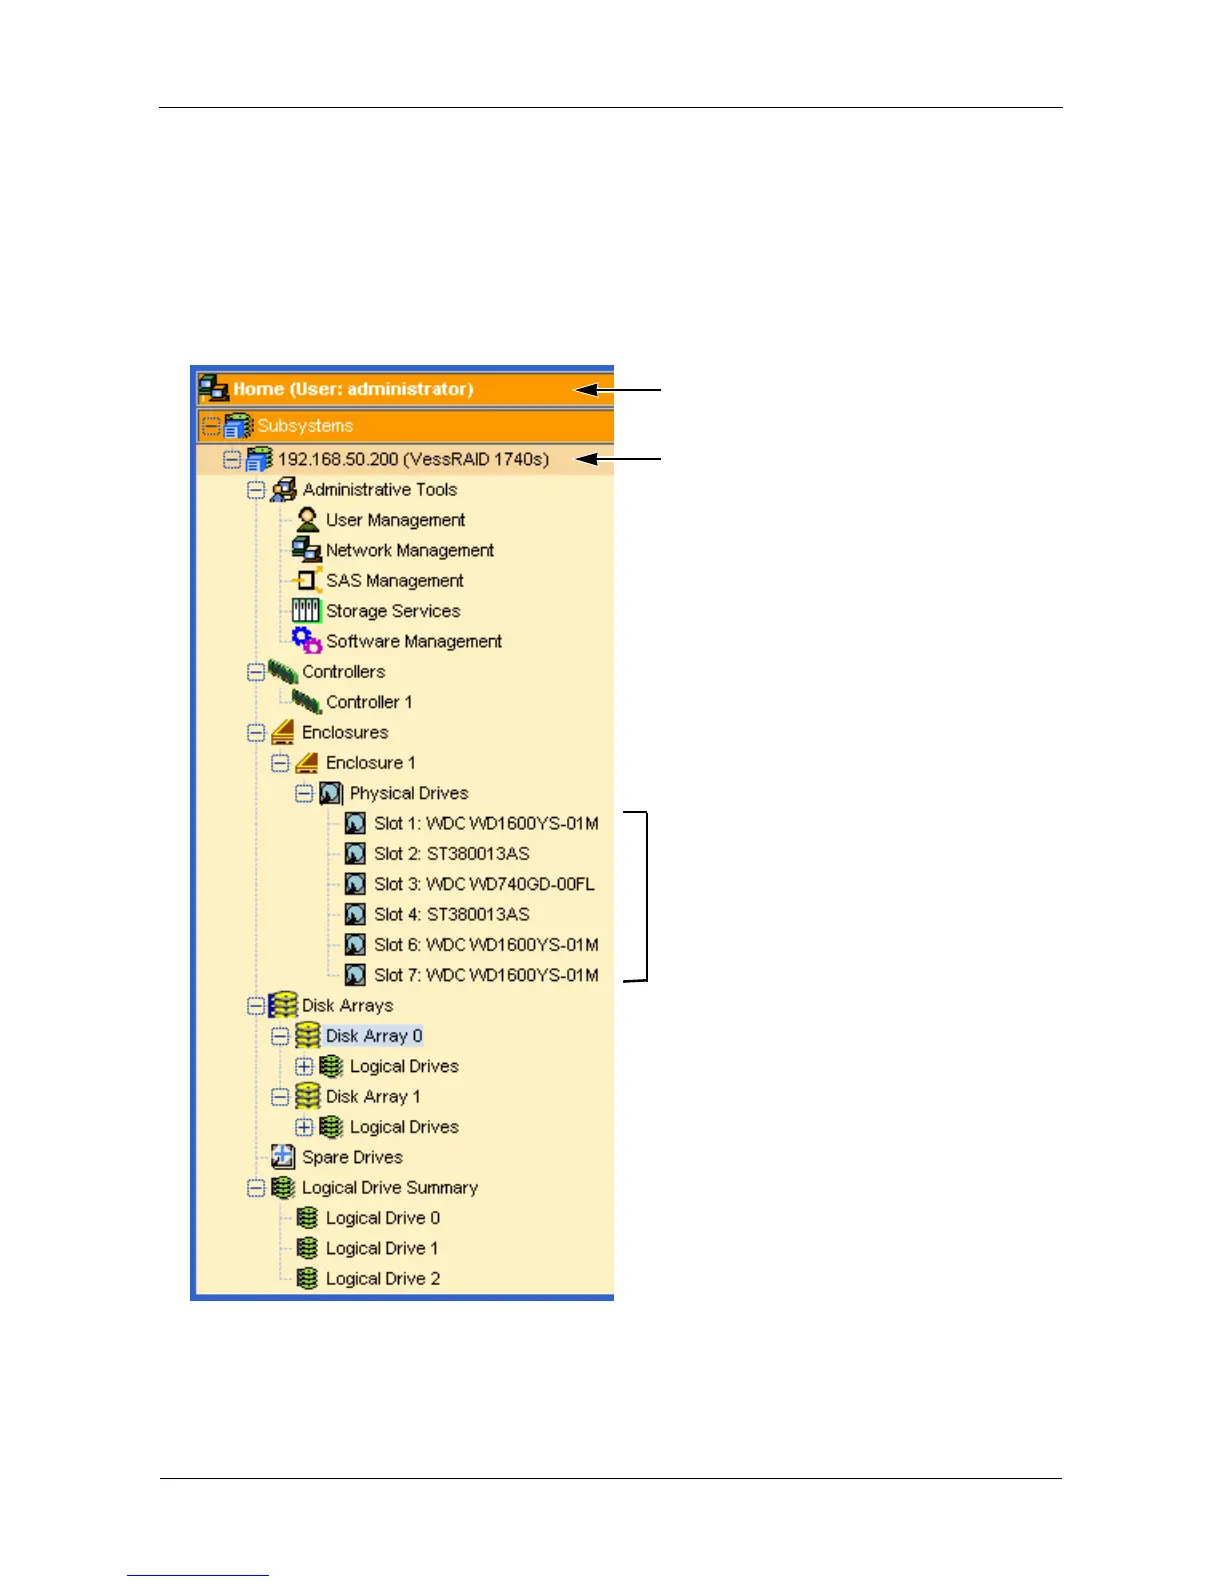The width and height of the screenshot is (1224, 1584).
Task: Open SAS Management label
Action: click(x=395, y=580)
